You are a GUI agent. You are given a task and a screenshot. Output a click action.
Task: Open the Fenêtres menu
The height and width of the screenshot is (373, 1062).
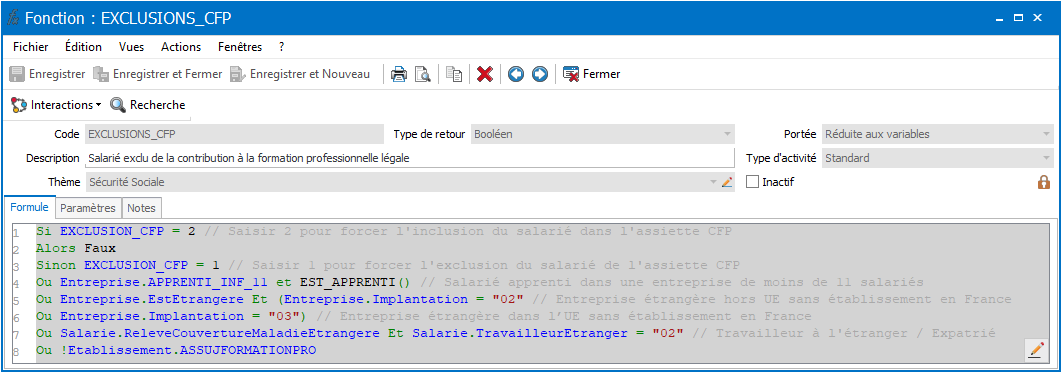[240, 47]
